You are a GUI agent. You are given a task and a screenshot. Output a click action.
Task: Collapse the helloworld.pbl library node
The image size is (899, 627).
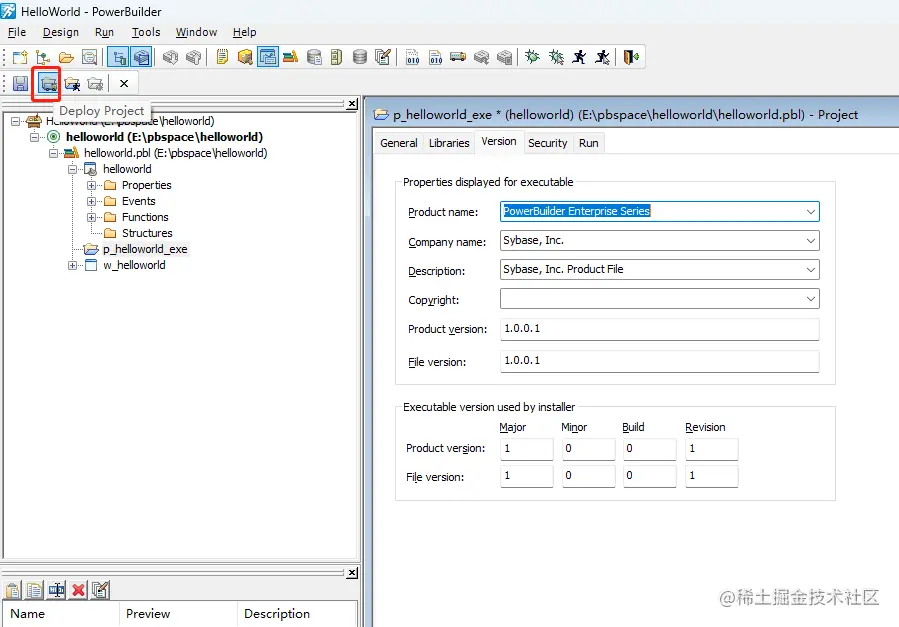click(x=53, y=153)
